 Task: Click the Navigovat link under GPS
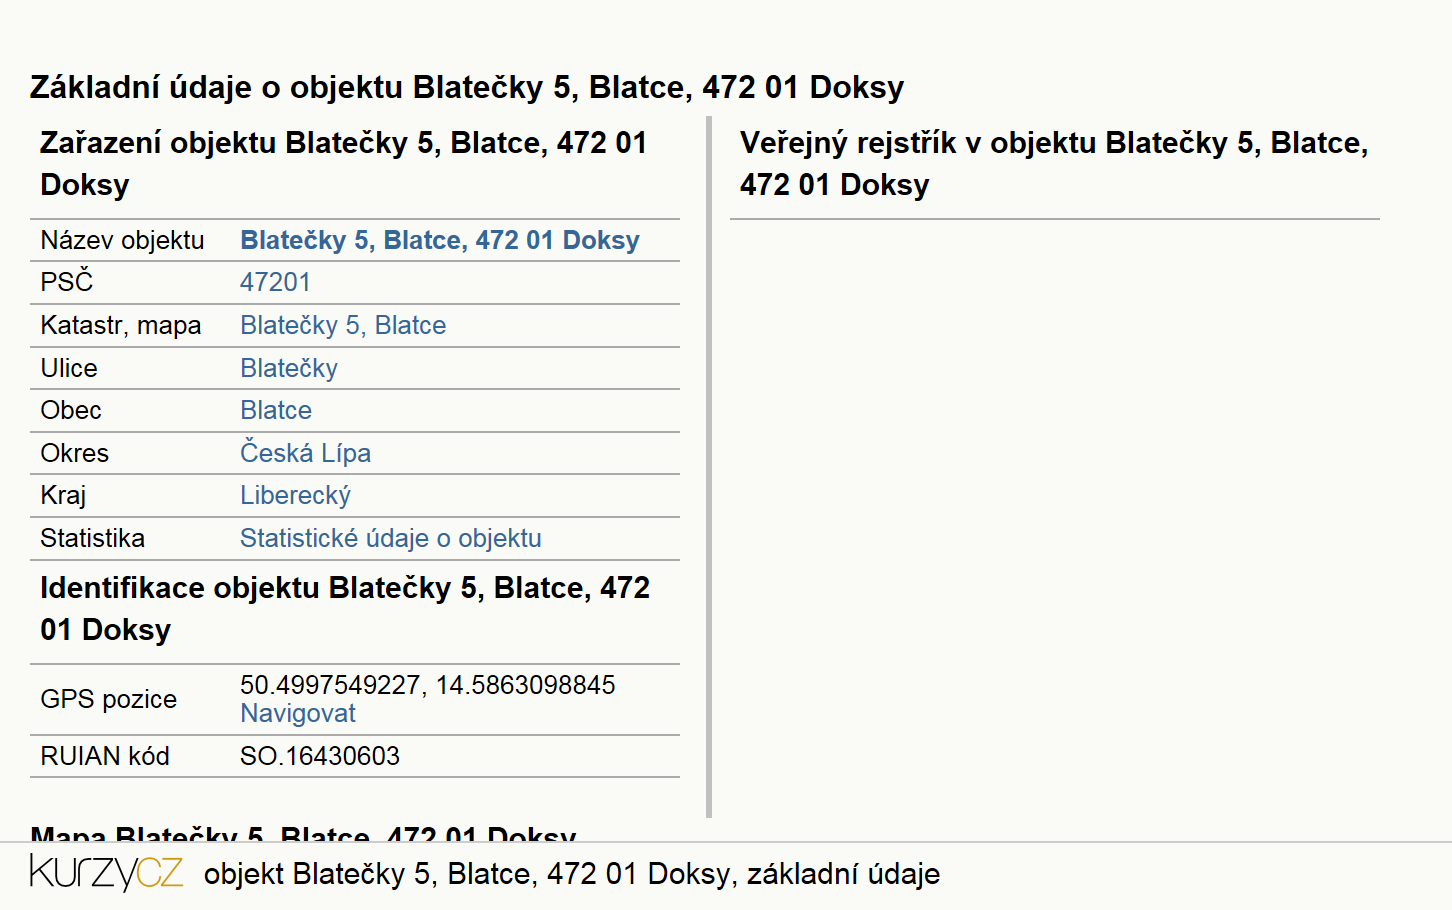click(298, 713)
